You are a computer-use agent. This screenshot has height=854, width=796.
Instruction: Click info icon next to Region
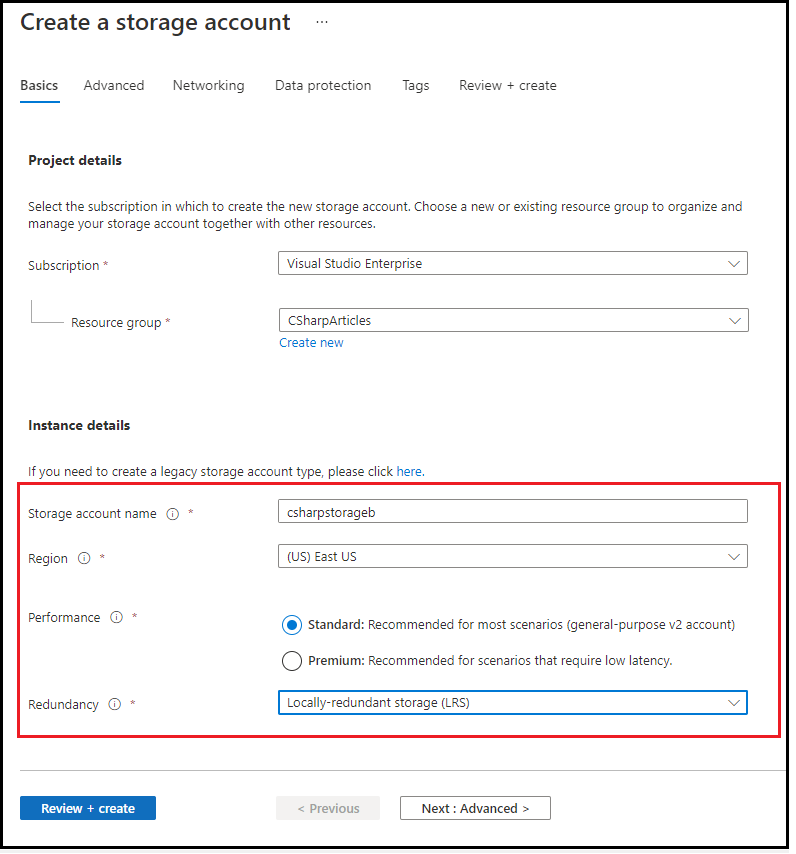(84, 559)
